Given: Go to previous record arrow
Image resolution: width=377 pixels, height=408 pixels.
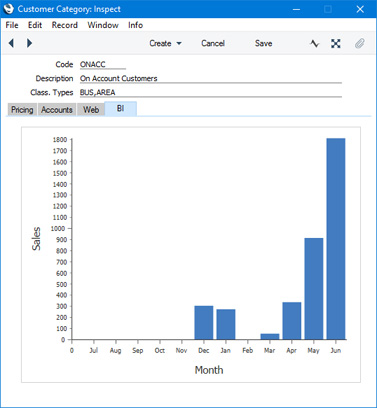Looking at the screenshot, I should [11, 43].
